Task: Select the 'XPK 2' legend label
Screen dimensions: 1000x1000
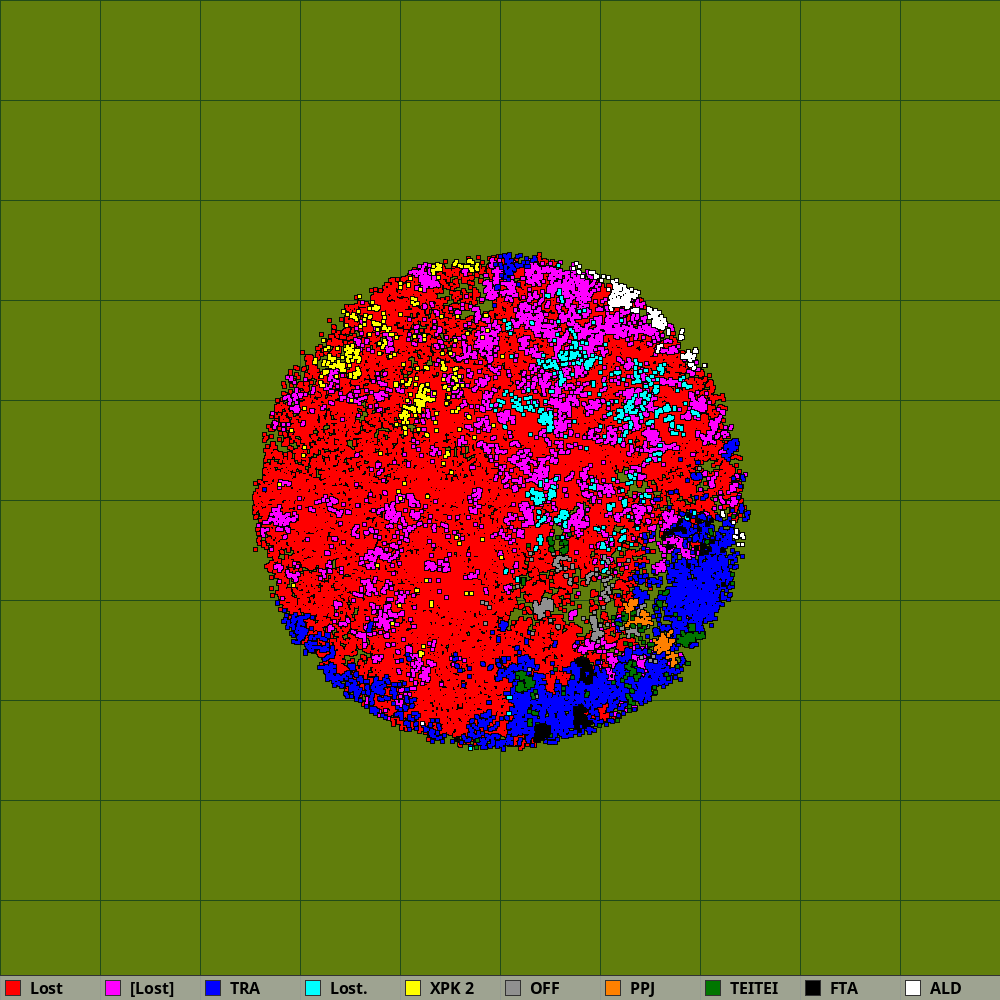Action: click(x=452, y=988)
